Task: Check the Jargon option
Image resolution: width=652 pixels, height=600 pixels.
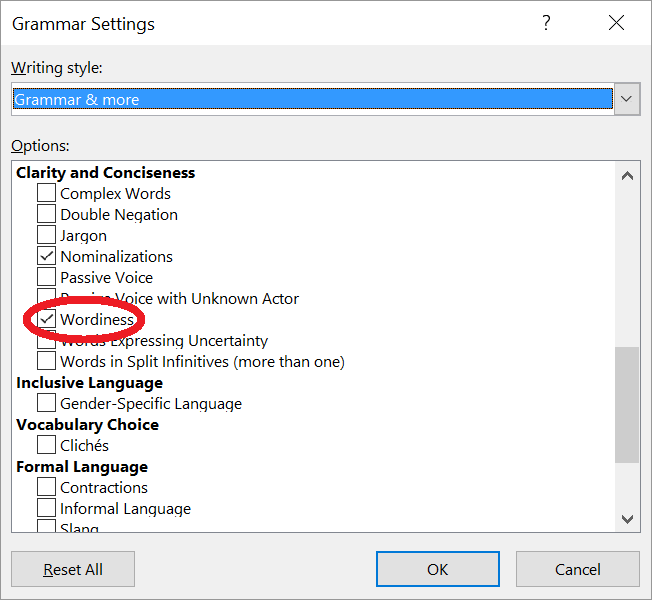Action: [46, 235]
